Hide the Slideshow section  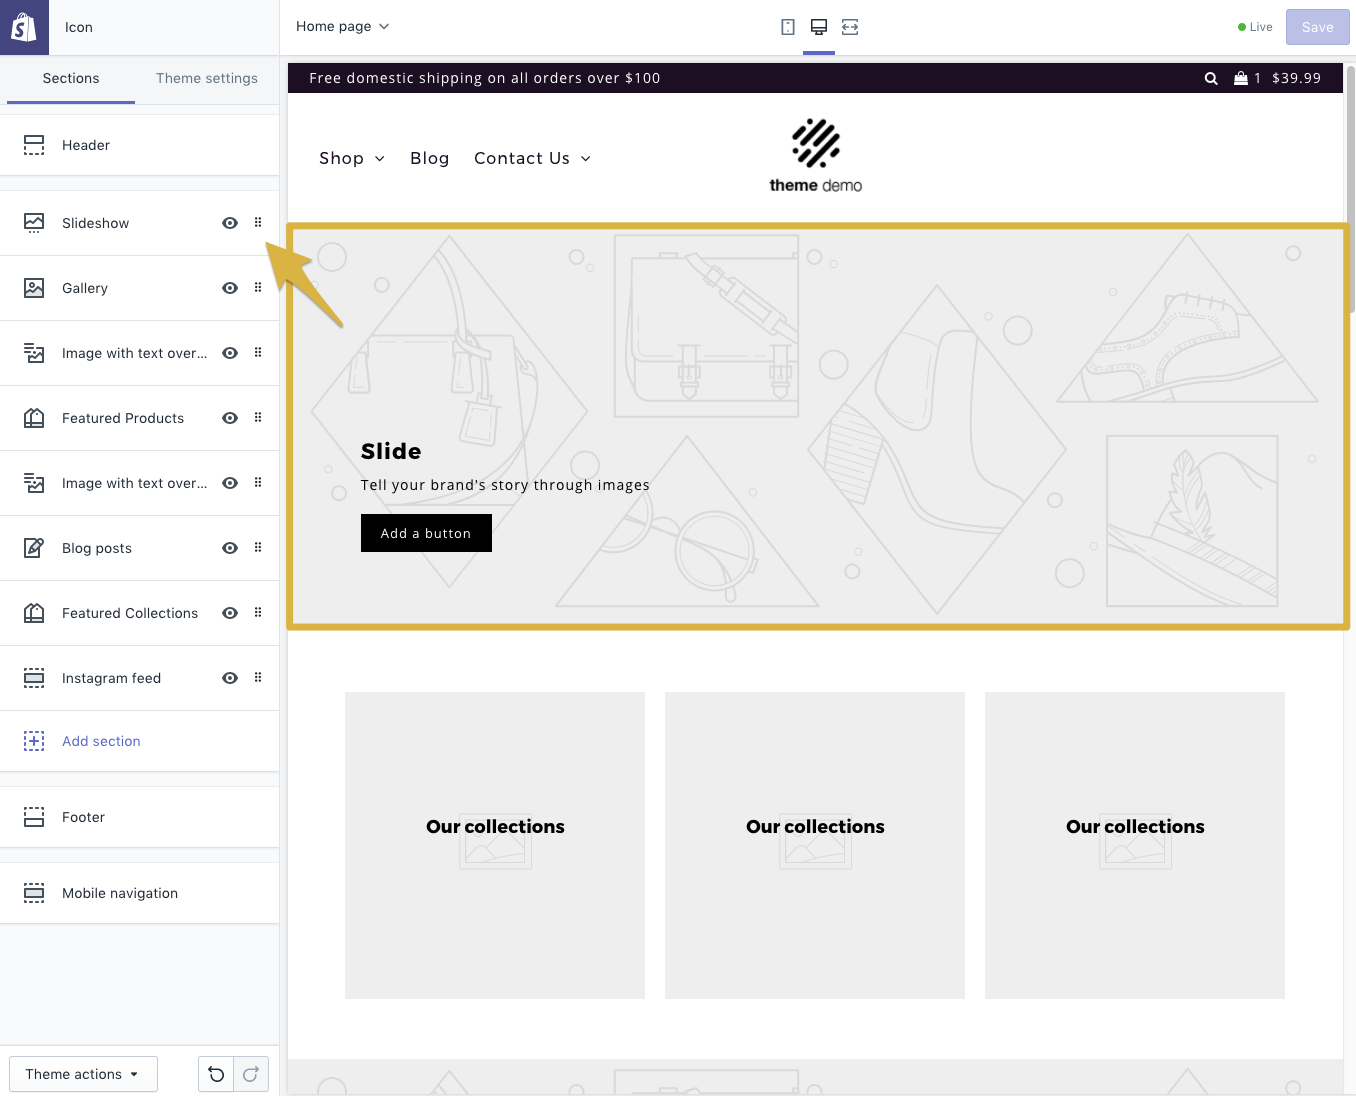tap(230, 223)
